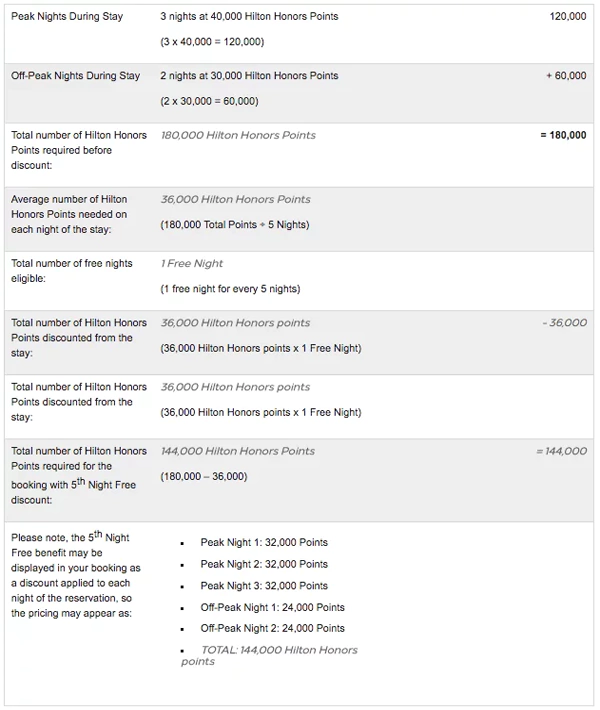Click the italic 180,000 Hilton Honors Points text
The image size is (600, 710).
(237, 135)
